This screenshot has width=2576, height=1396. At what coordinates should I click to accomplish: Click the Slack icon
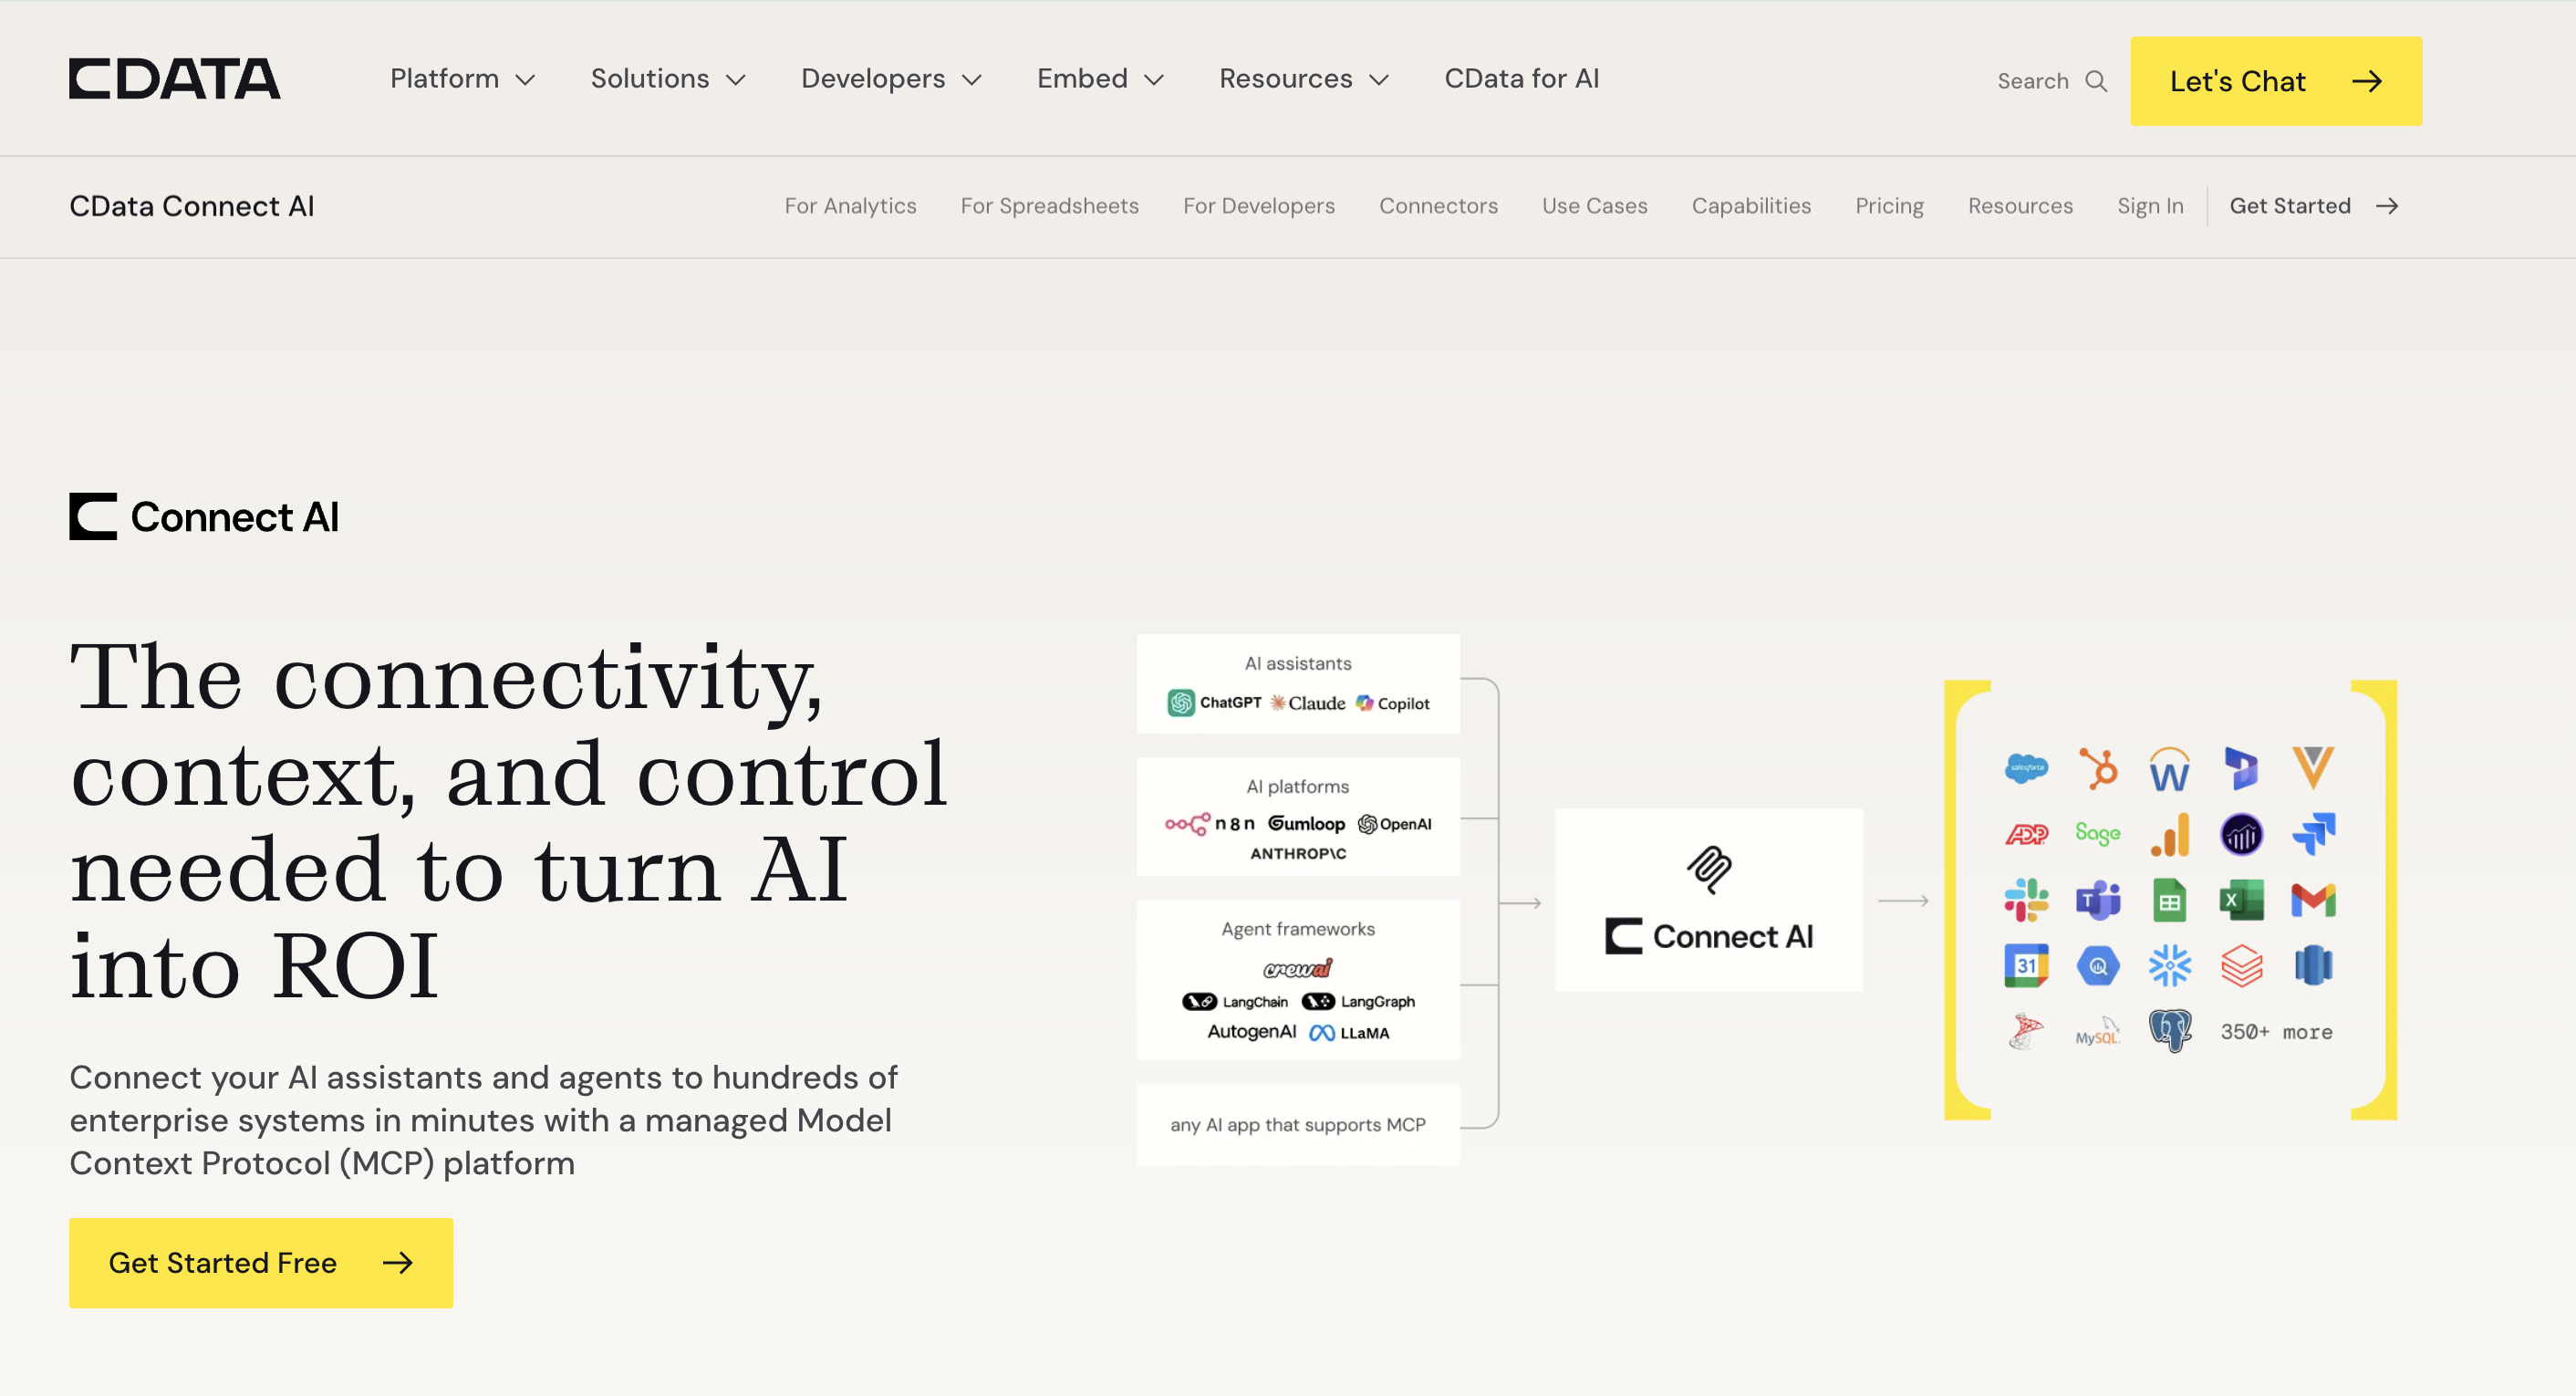pyautogui.click(x=2026, y=900)
